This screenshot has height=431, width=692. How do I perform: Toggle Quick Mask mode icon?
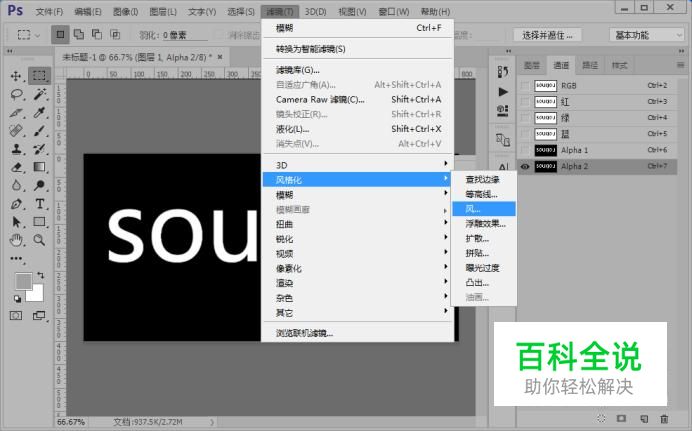tap(16, 315)
